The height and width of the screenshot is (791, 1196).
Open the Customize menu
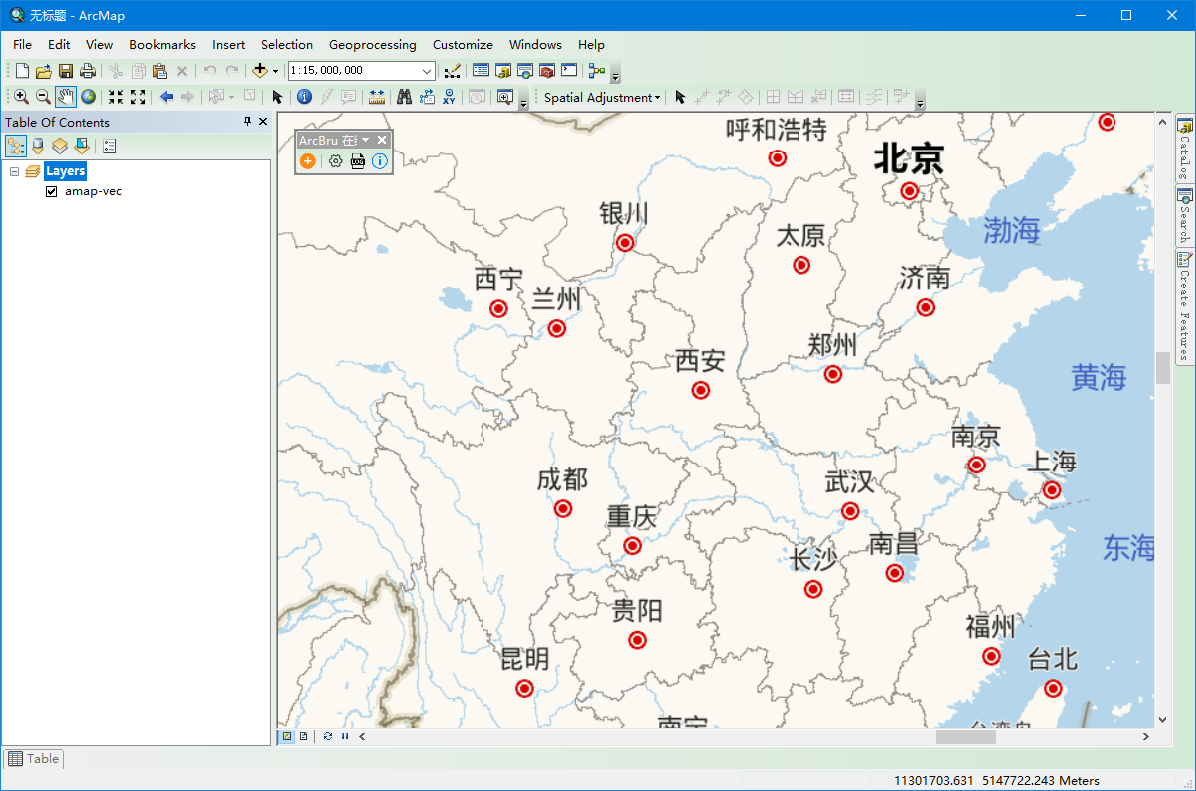[463, 45]
